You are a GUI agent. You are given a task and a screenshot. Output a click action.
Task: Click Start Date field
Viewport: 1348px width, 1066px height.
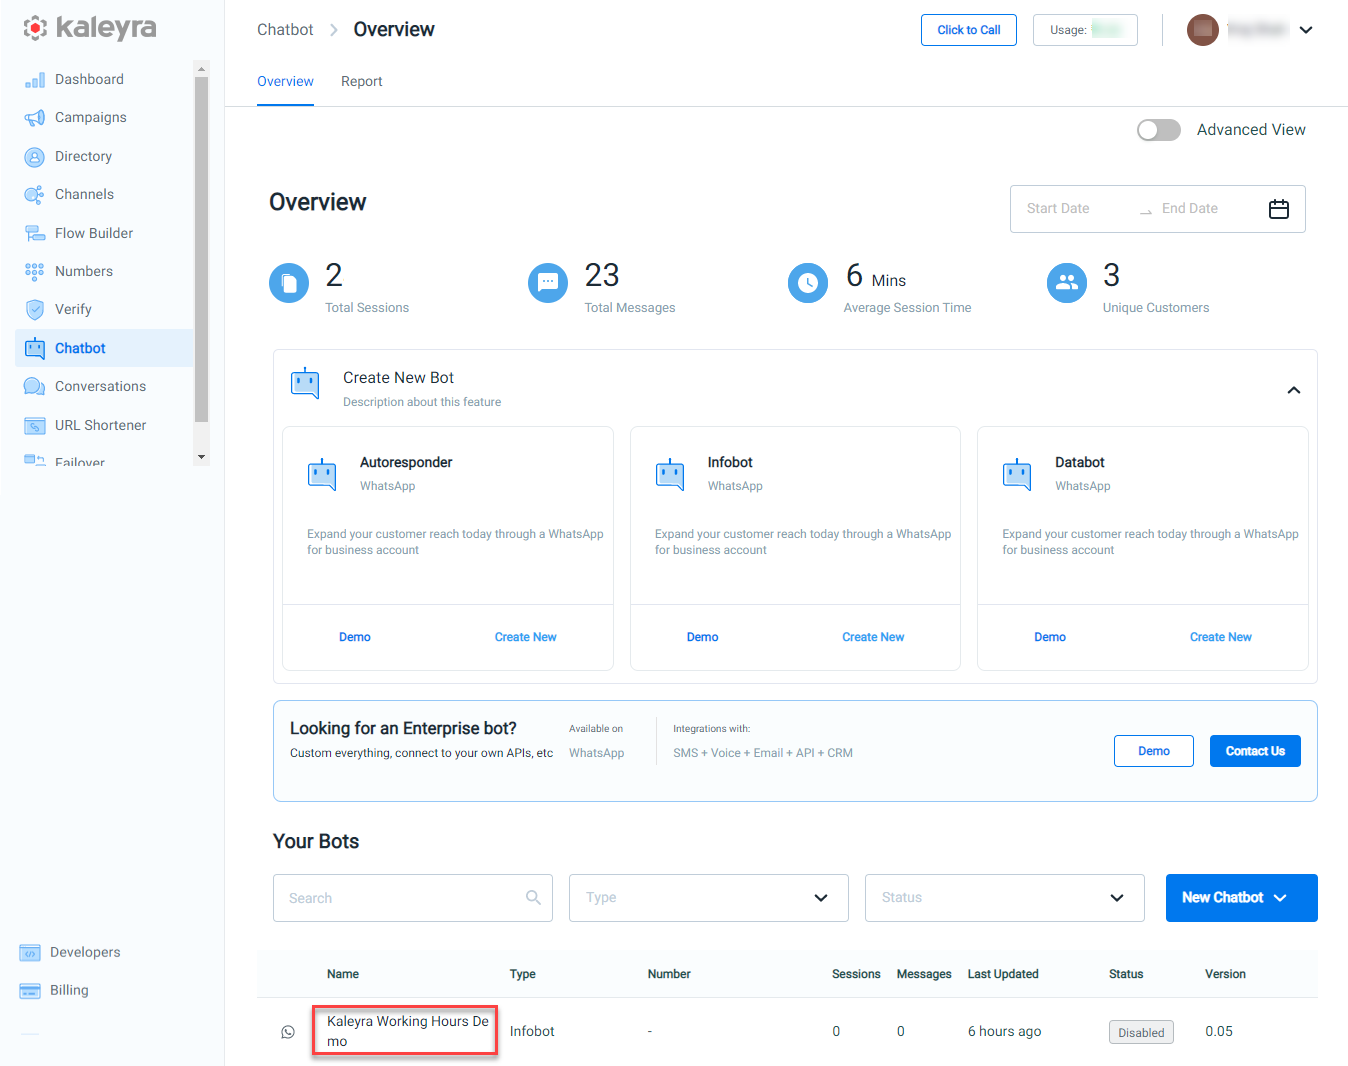coord(1058,209)
